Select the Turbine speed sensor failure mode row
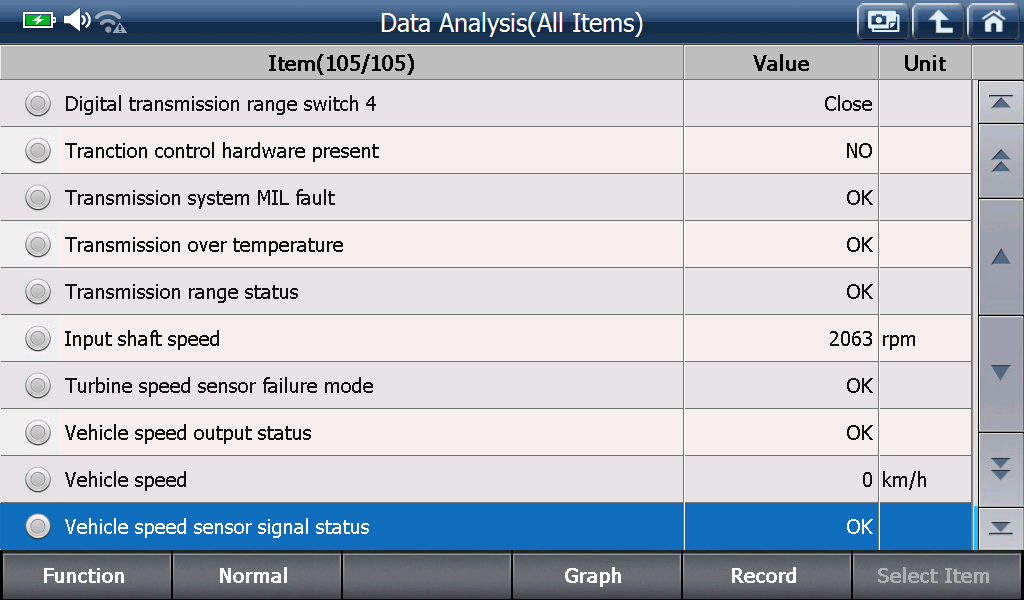The width and height of the screenshot is (1024, 600). click(486, 386)
